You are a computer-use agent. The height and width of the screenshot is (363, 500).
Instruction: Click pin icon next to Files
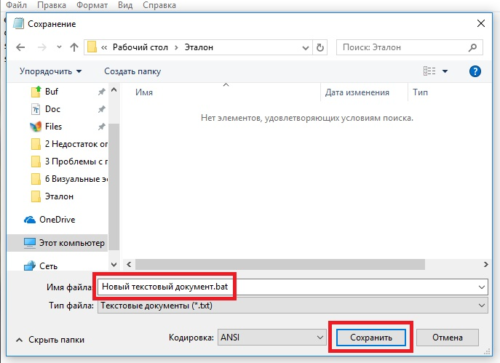101,127
